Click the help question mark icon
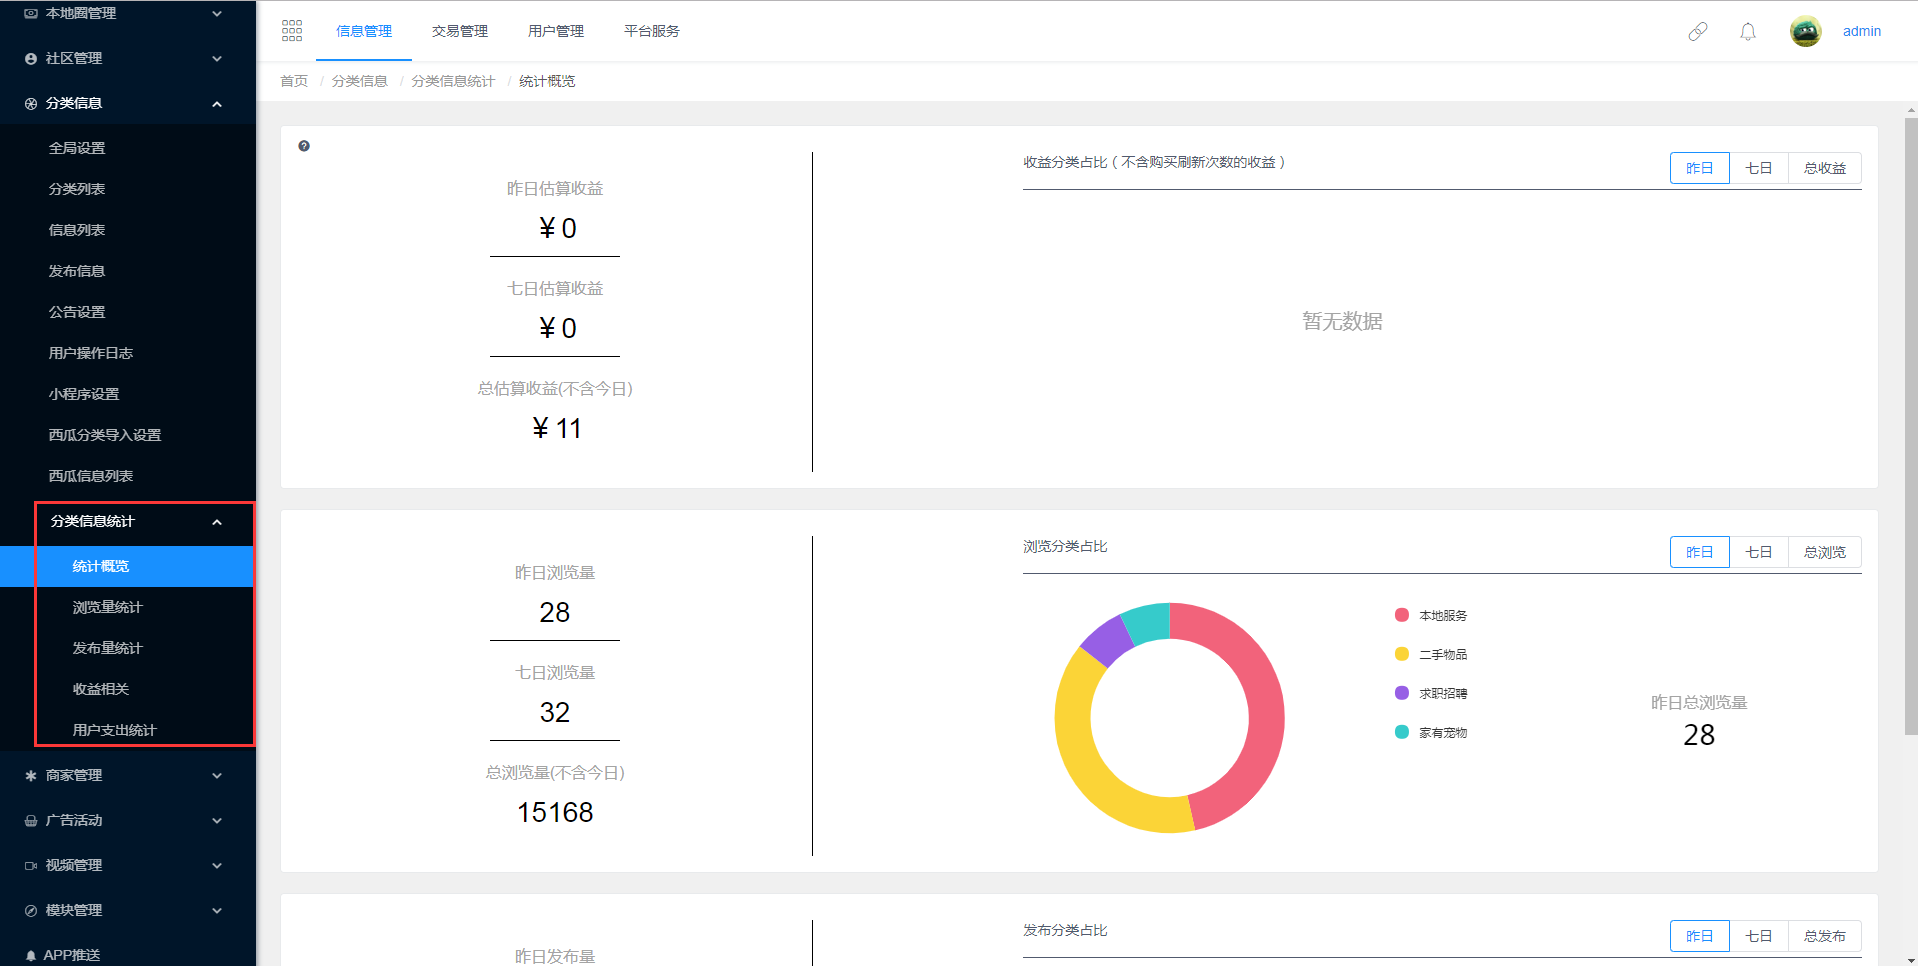The image size is (1918, 966). 304,146
